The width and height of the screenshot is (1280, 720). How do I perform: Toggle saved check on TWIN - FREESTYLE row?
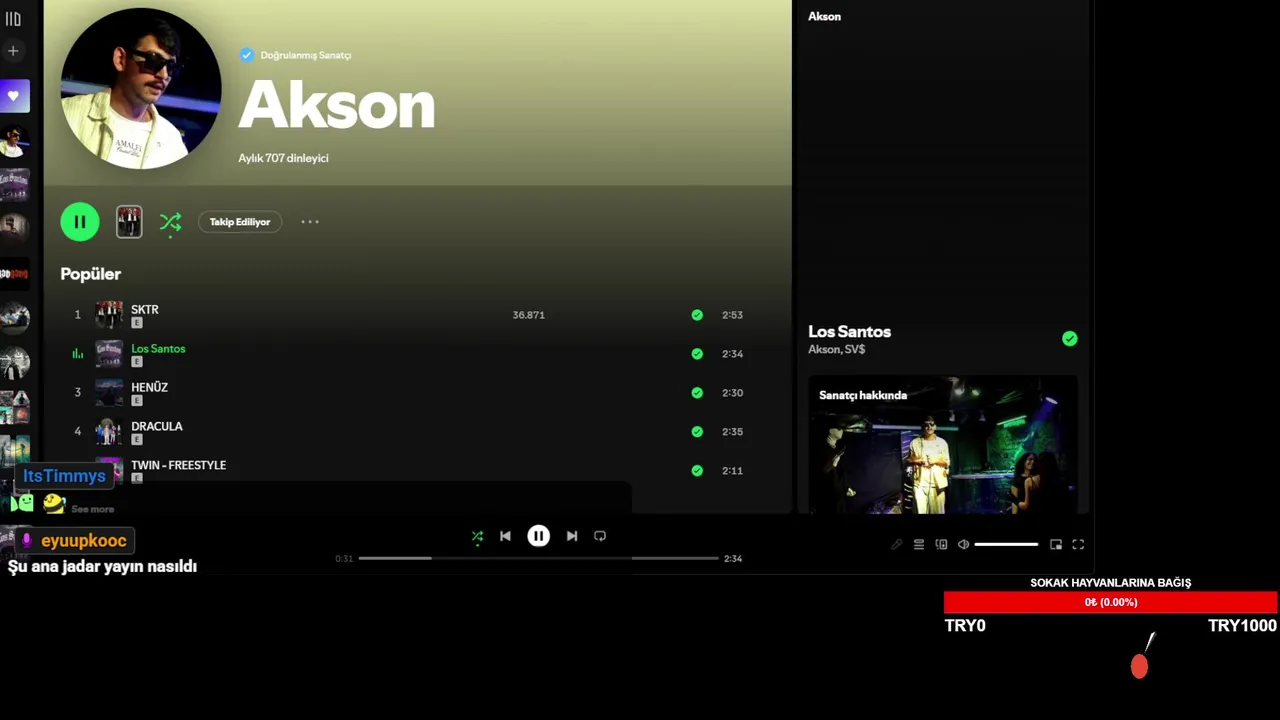[697, 471]
